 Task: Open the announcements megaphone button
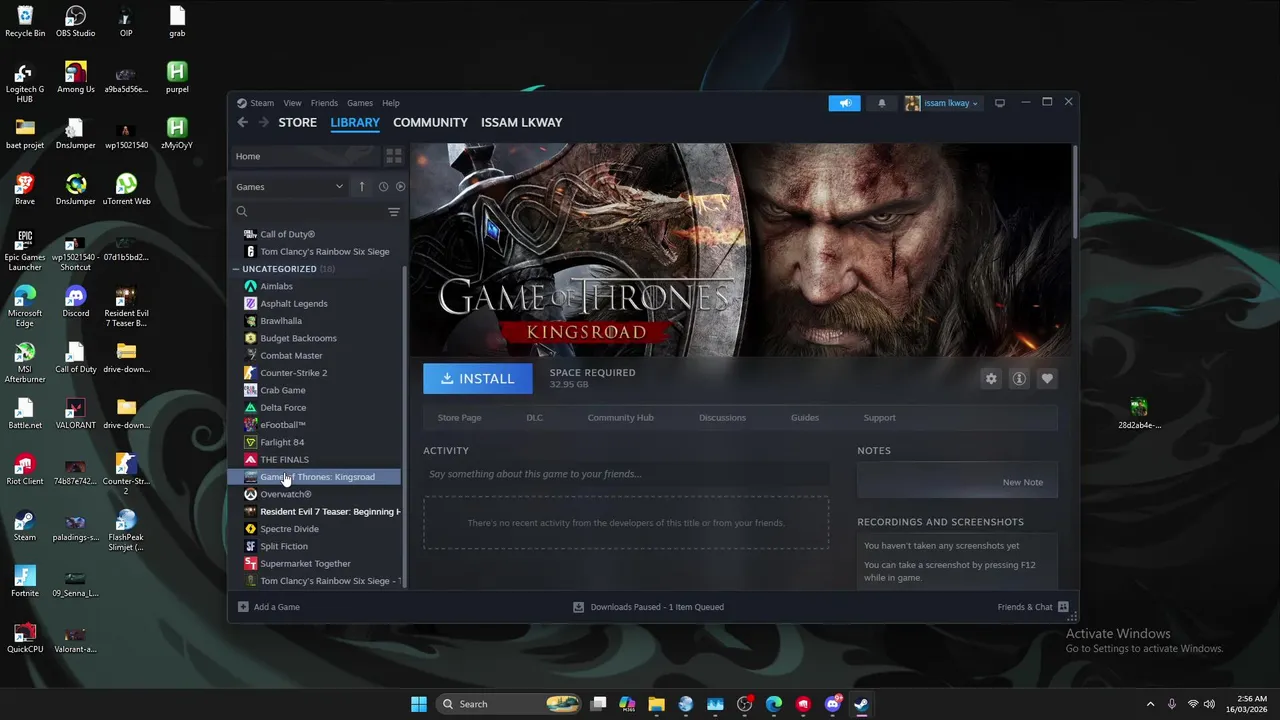844,103
